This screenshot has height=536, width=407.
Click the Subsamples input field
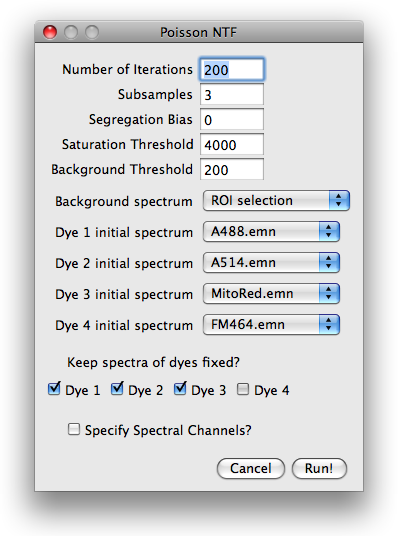tap(232, 94)
